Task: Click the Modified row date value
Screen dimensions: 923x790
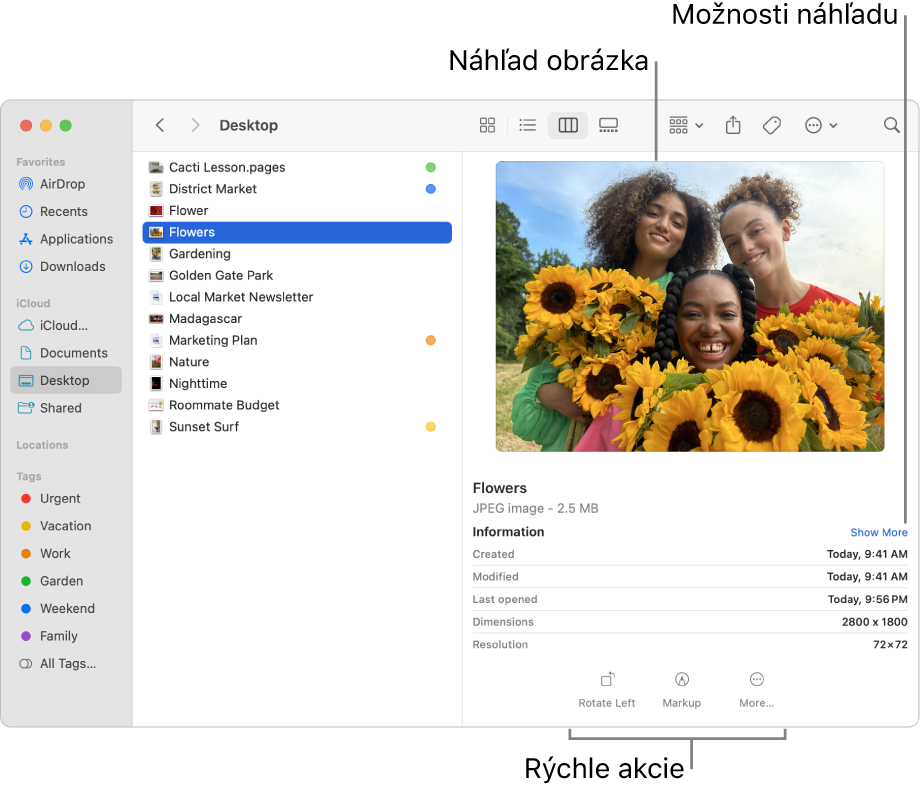Action: click(866, 577)
